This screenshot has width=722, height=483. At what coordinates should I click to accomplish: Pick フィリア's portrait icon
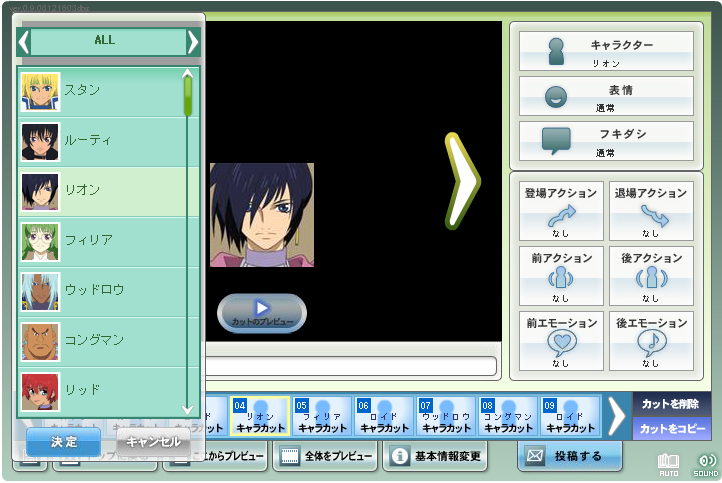(41, 242)
